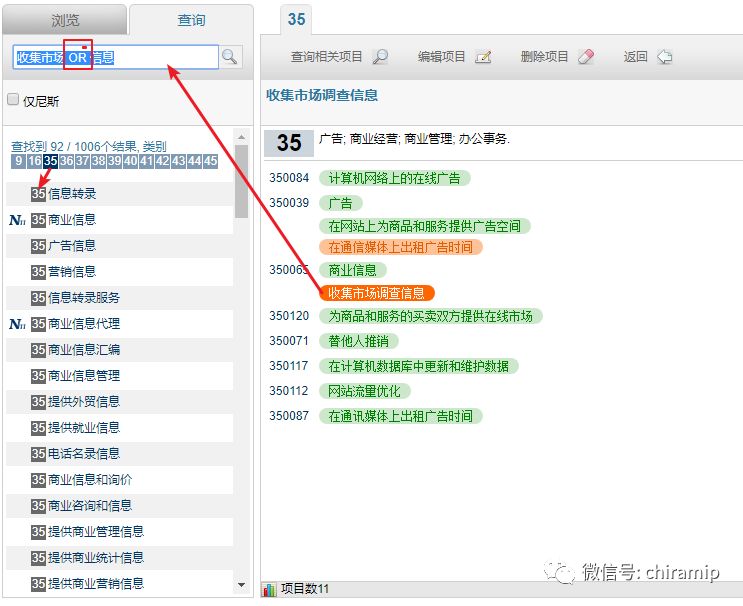
Task: Select highlighted 收集市场调查信息 item
Action: click(x=377, y=293)
